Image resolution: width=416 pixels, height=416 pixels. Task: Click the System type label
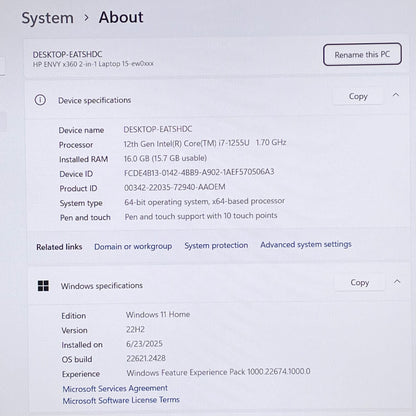point(81,203)
